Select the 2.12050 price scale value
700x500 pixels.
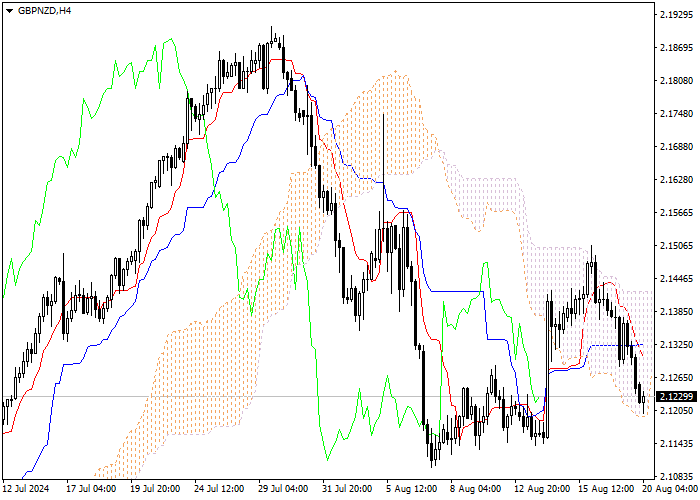click(676, 411)
